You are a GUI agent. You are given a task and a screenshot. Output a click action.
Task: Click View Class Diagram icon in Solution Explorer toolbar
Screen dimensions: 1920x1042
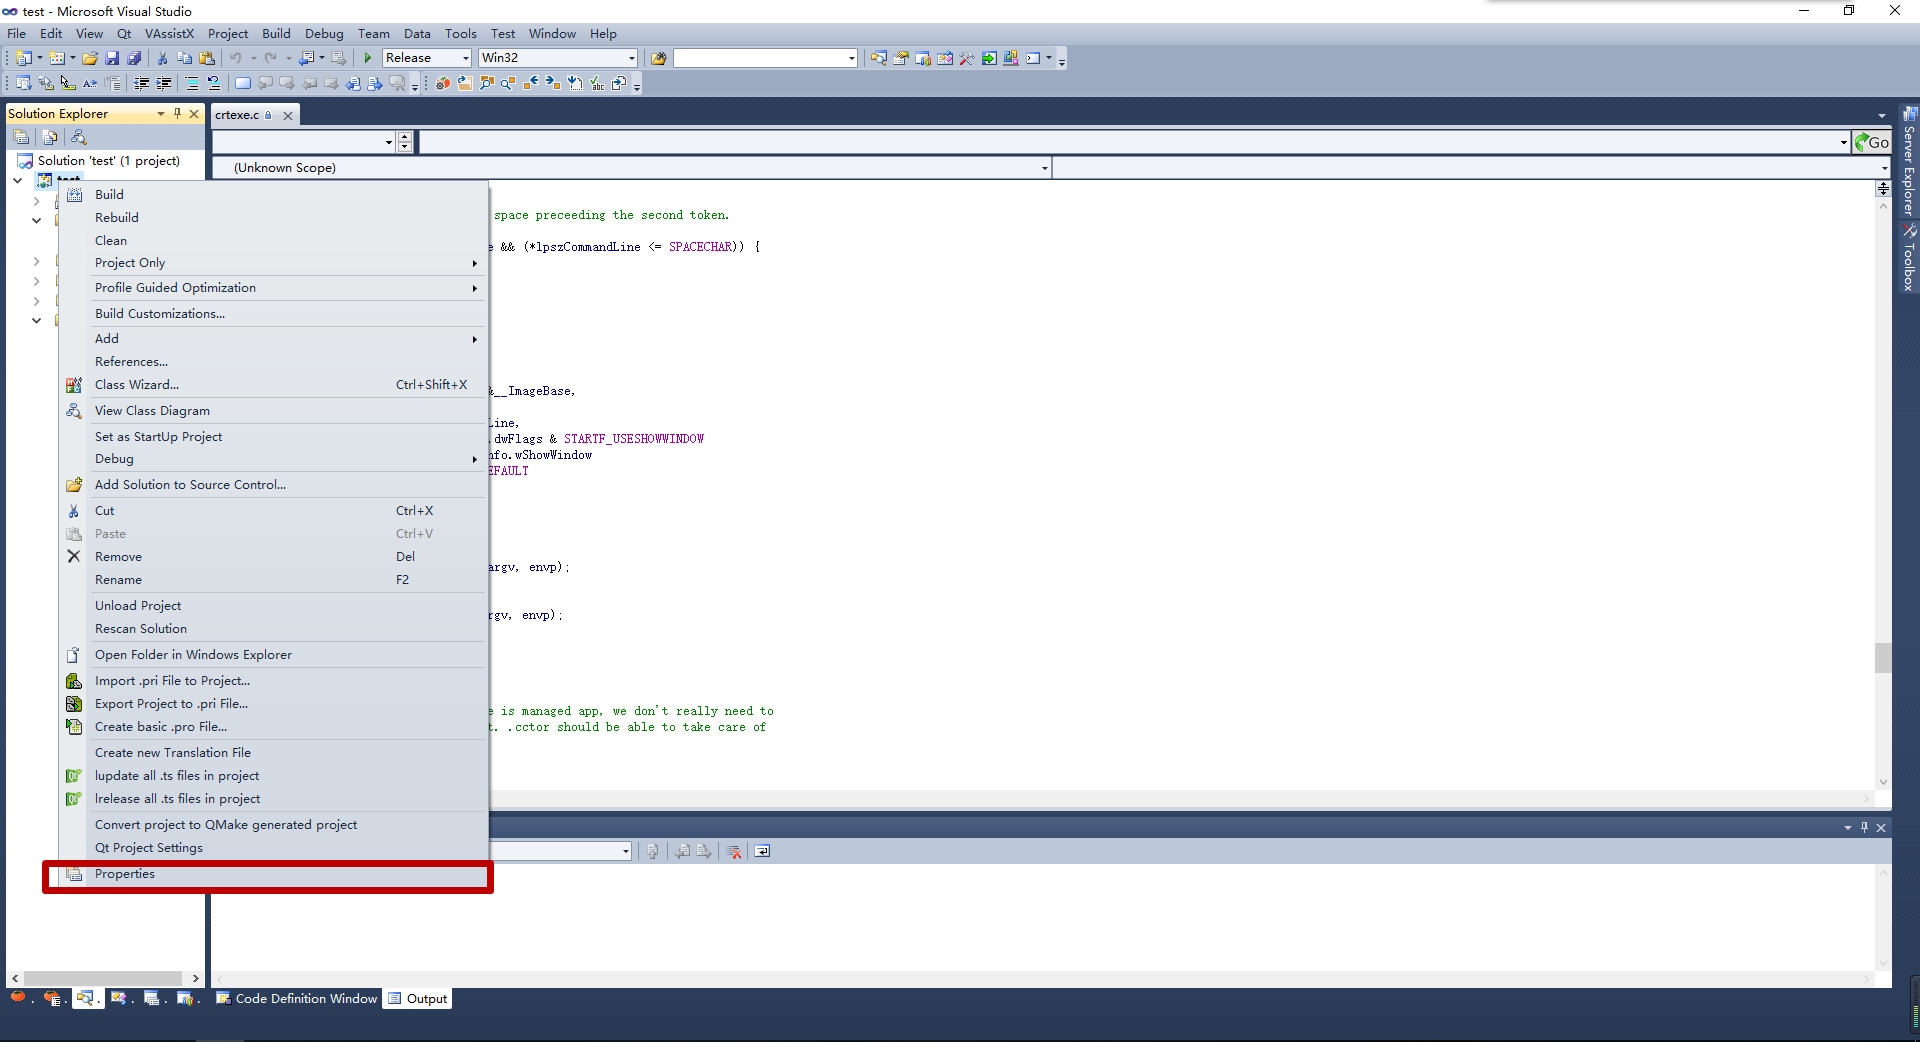[x=79, y=137]
